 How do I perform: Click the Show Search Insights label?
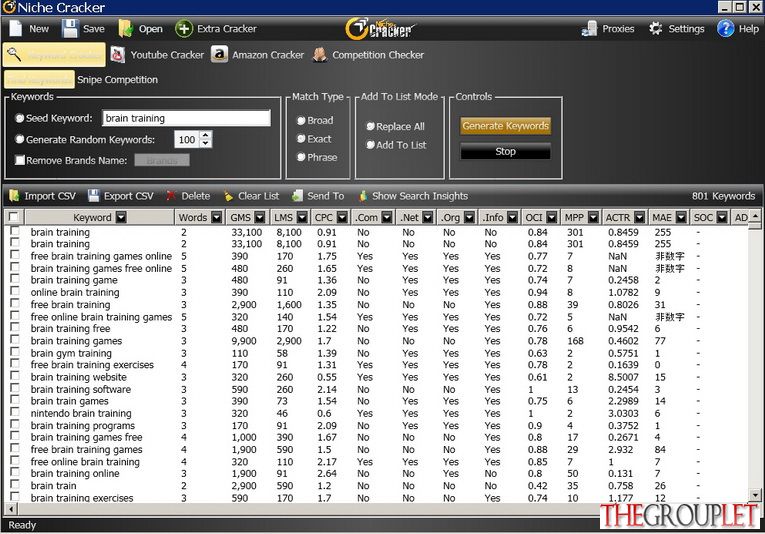420,196
